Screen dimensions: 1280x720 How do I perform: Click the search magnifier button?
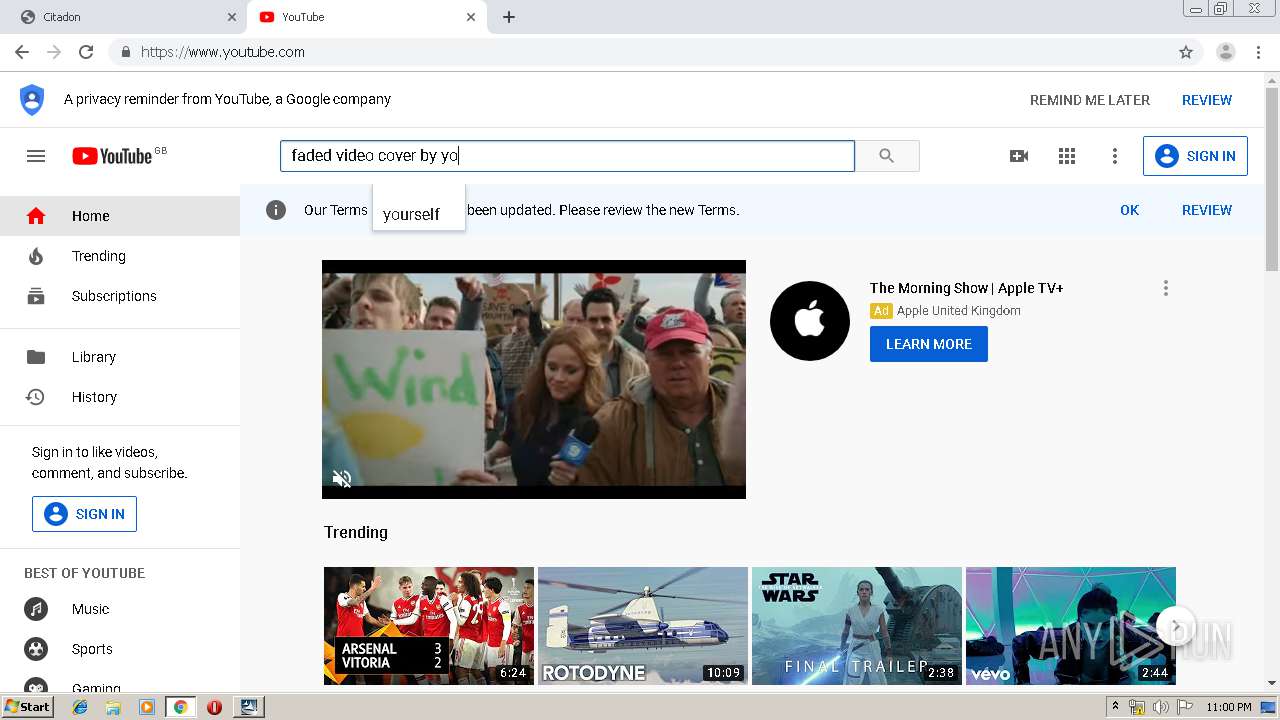(x=887, y=156)
